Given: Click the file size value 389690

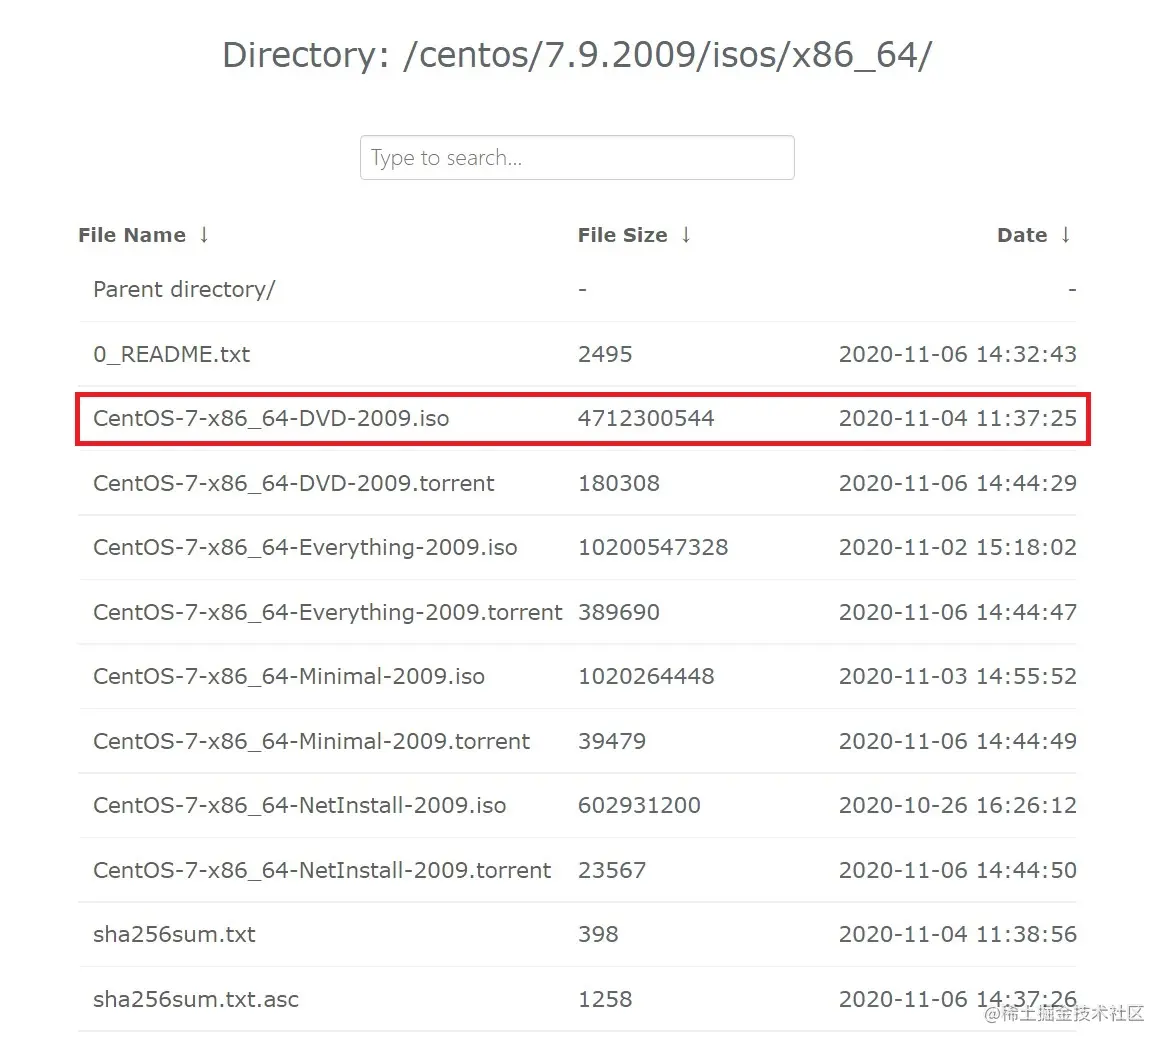Looking at the screenshot, I should (618, 612).
